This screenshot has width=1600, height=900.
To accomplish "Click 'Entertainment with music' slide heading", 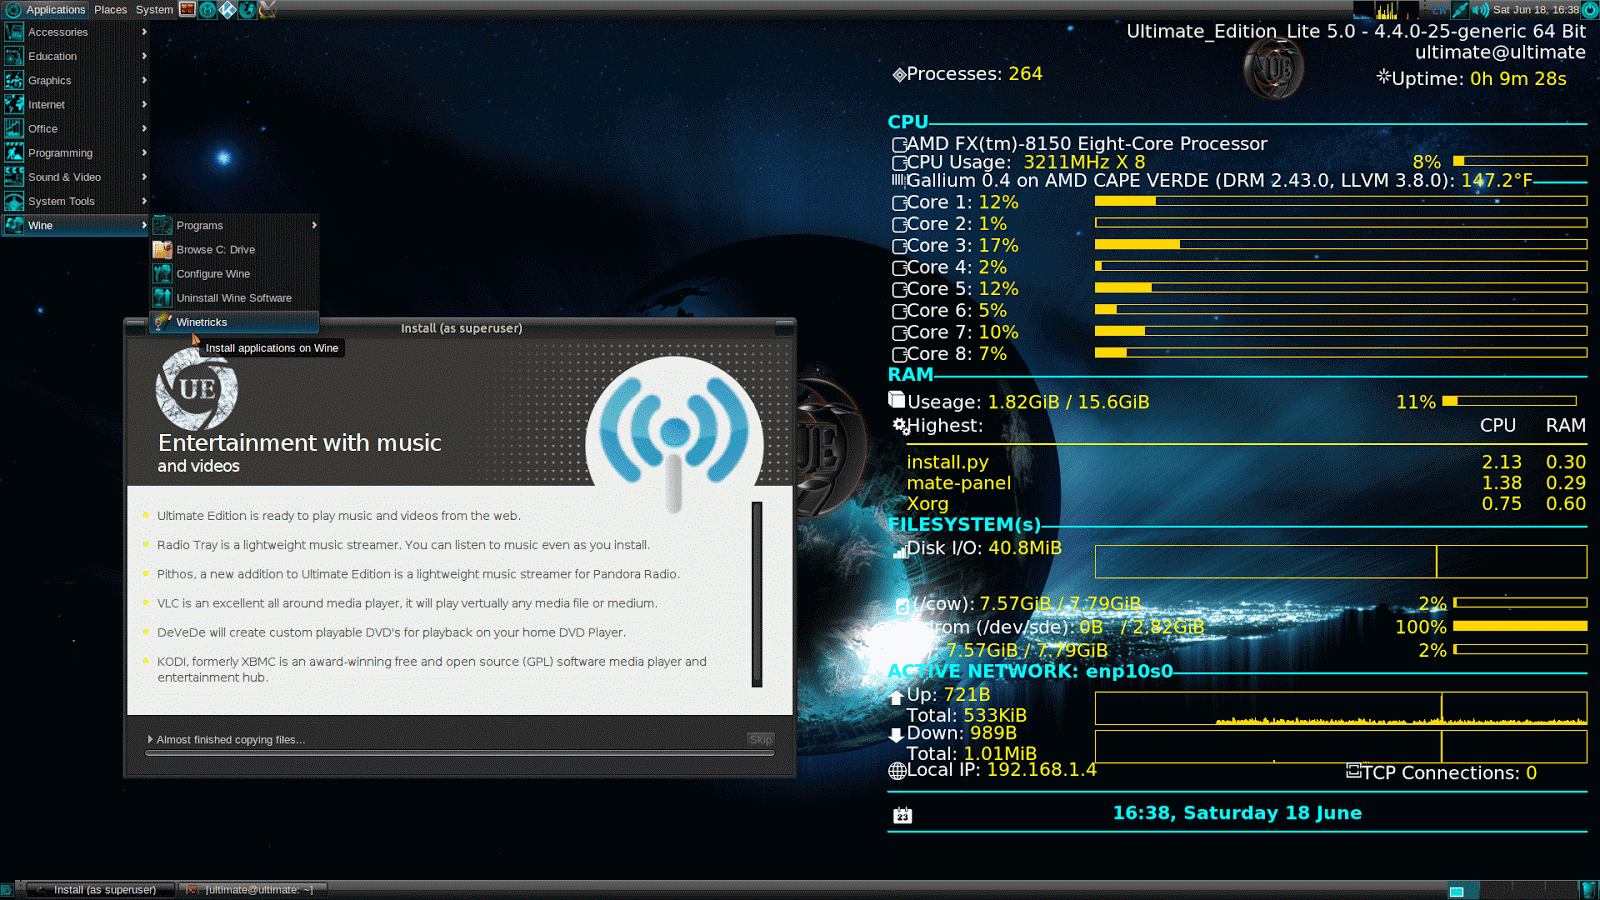I will (299, 443).
